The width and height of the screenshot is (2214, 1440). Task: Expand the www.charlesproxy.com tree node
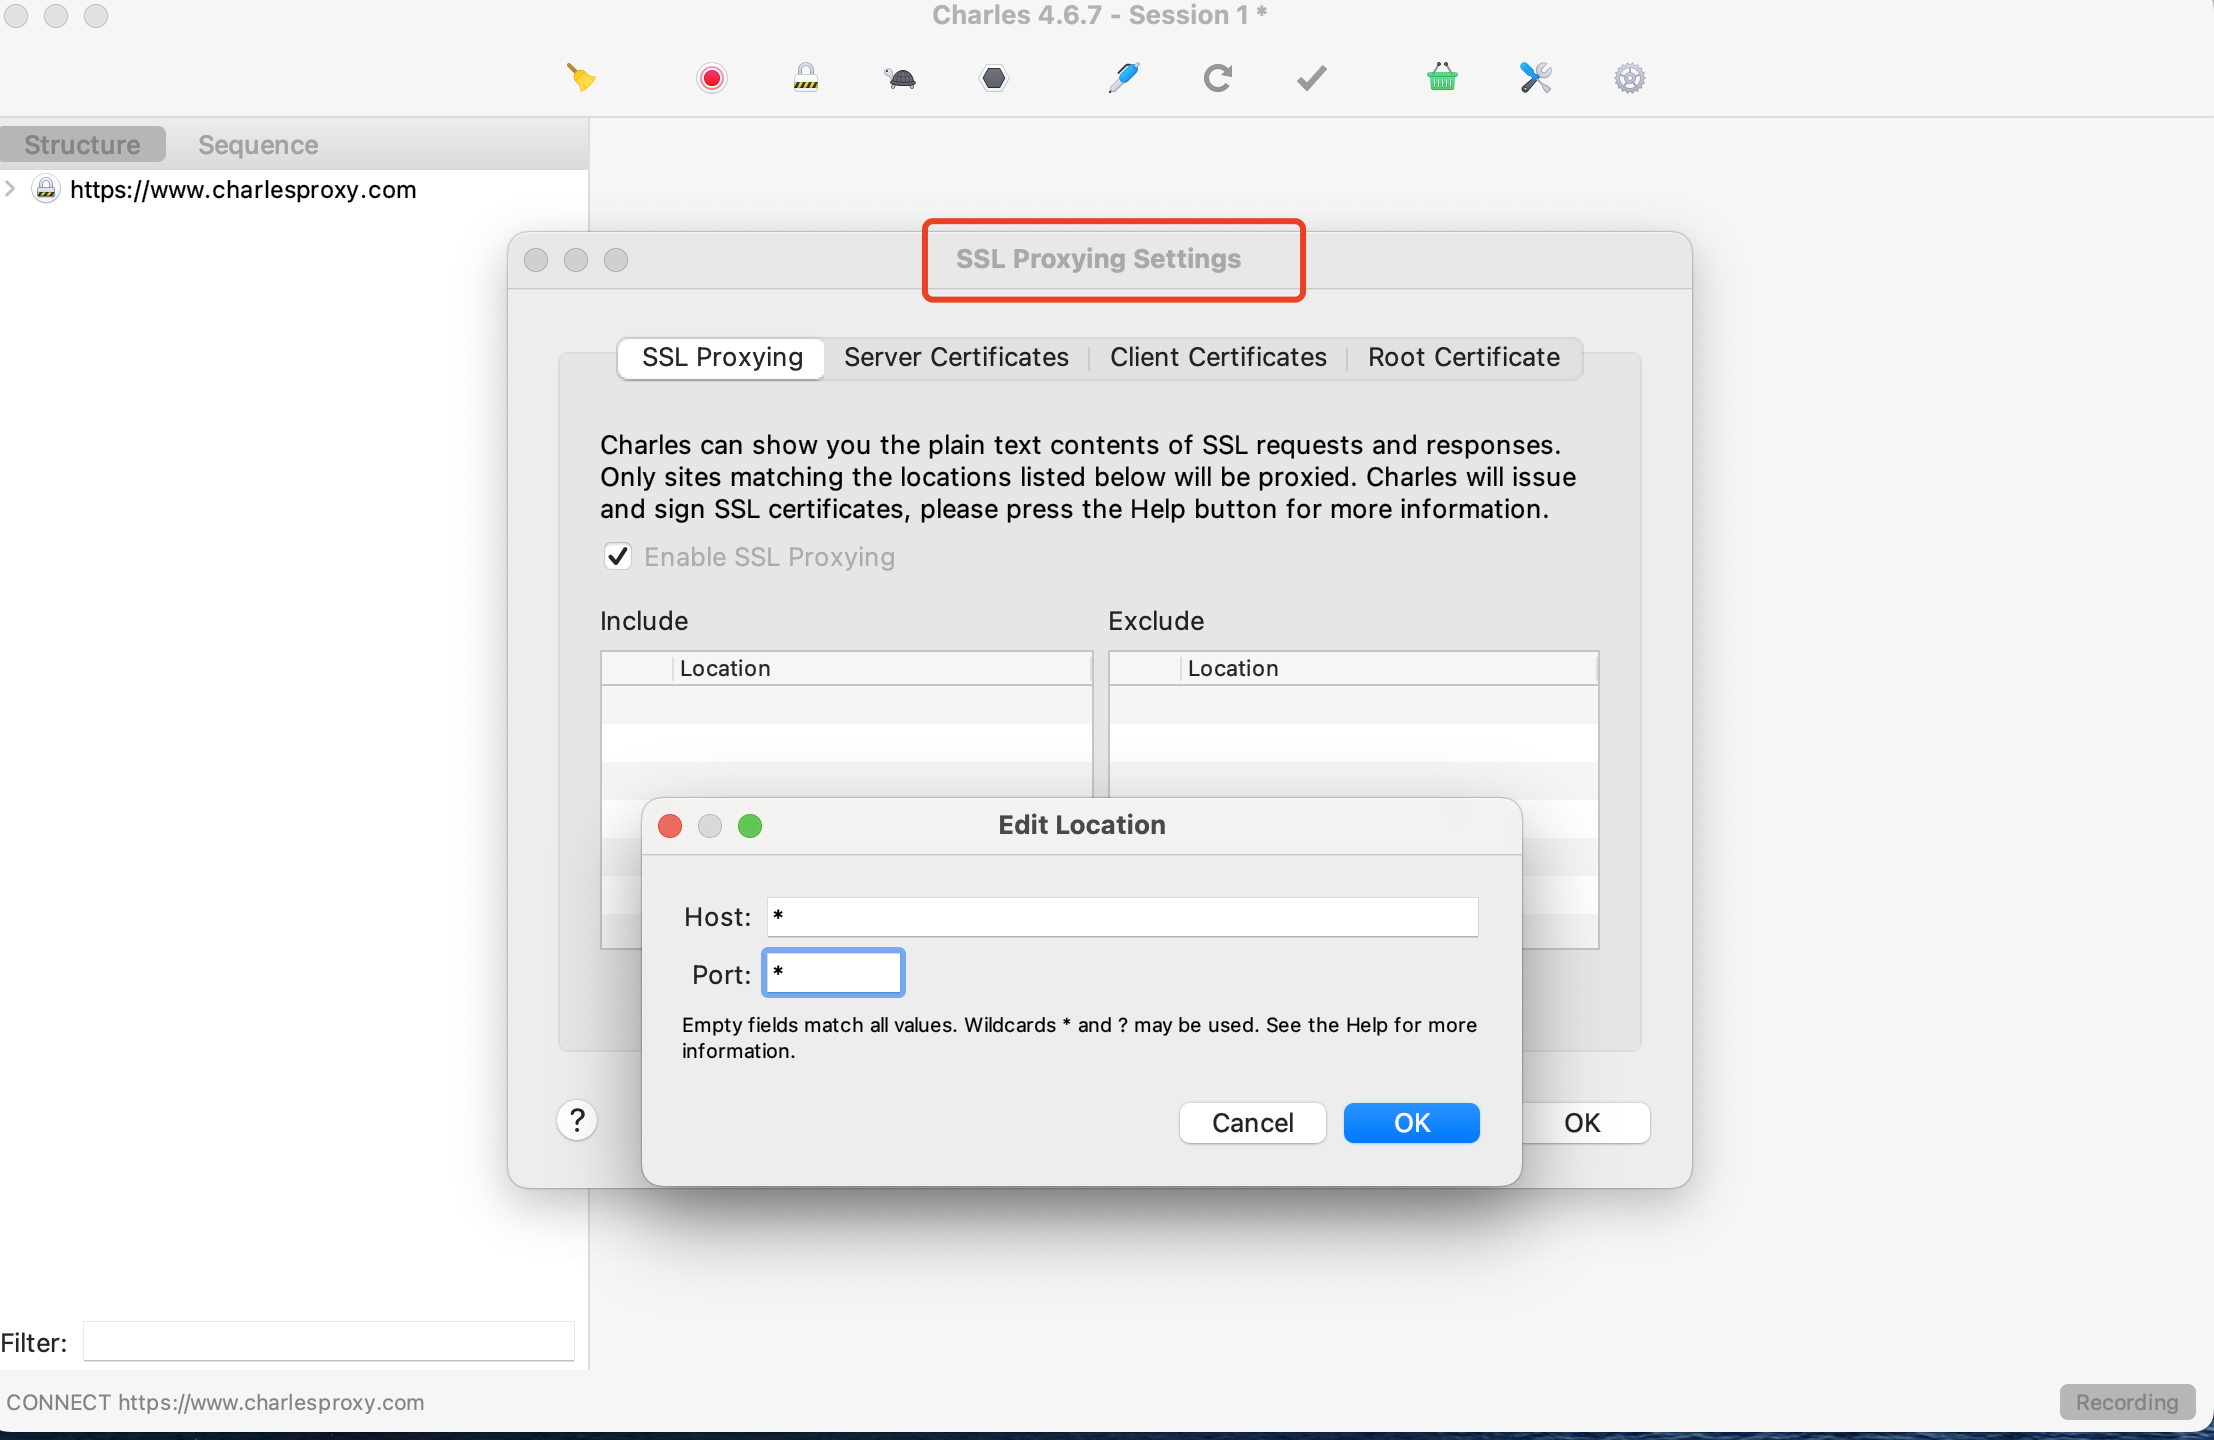click(x=11, y=189)
